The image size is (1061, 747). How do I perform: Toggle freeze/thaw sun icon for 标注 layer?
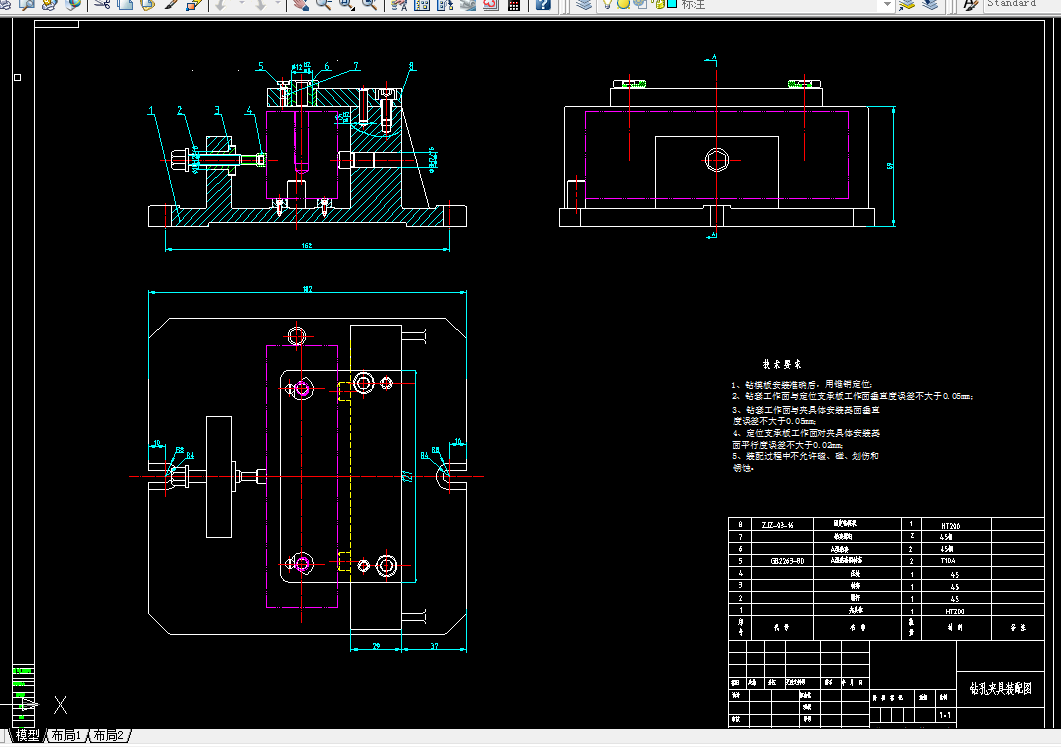[624, 3]
